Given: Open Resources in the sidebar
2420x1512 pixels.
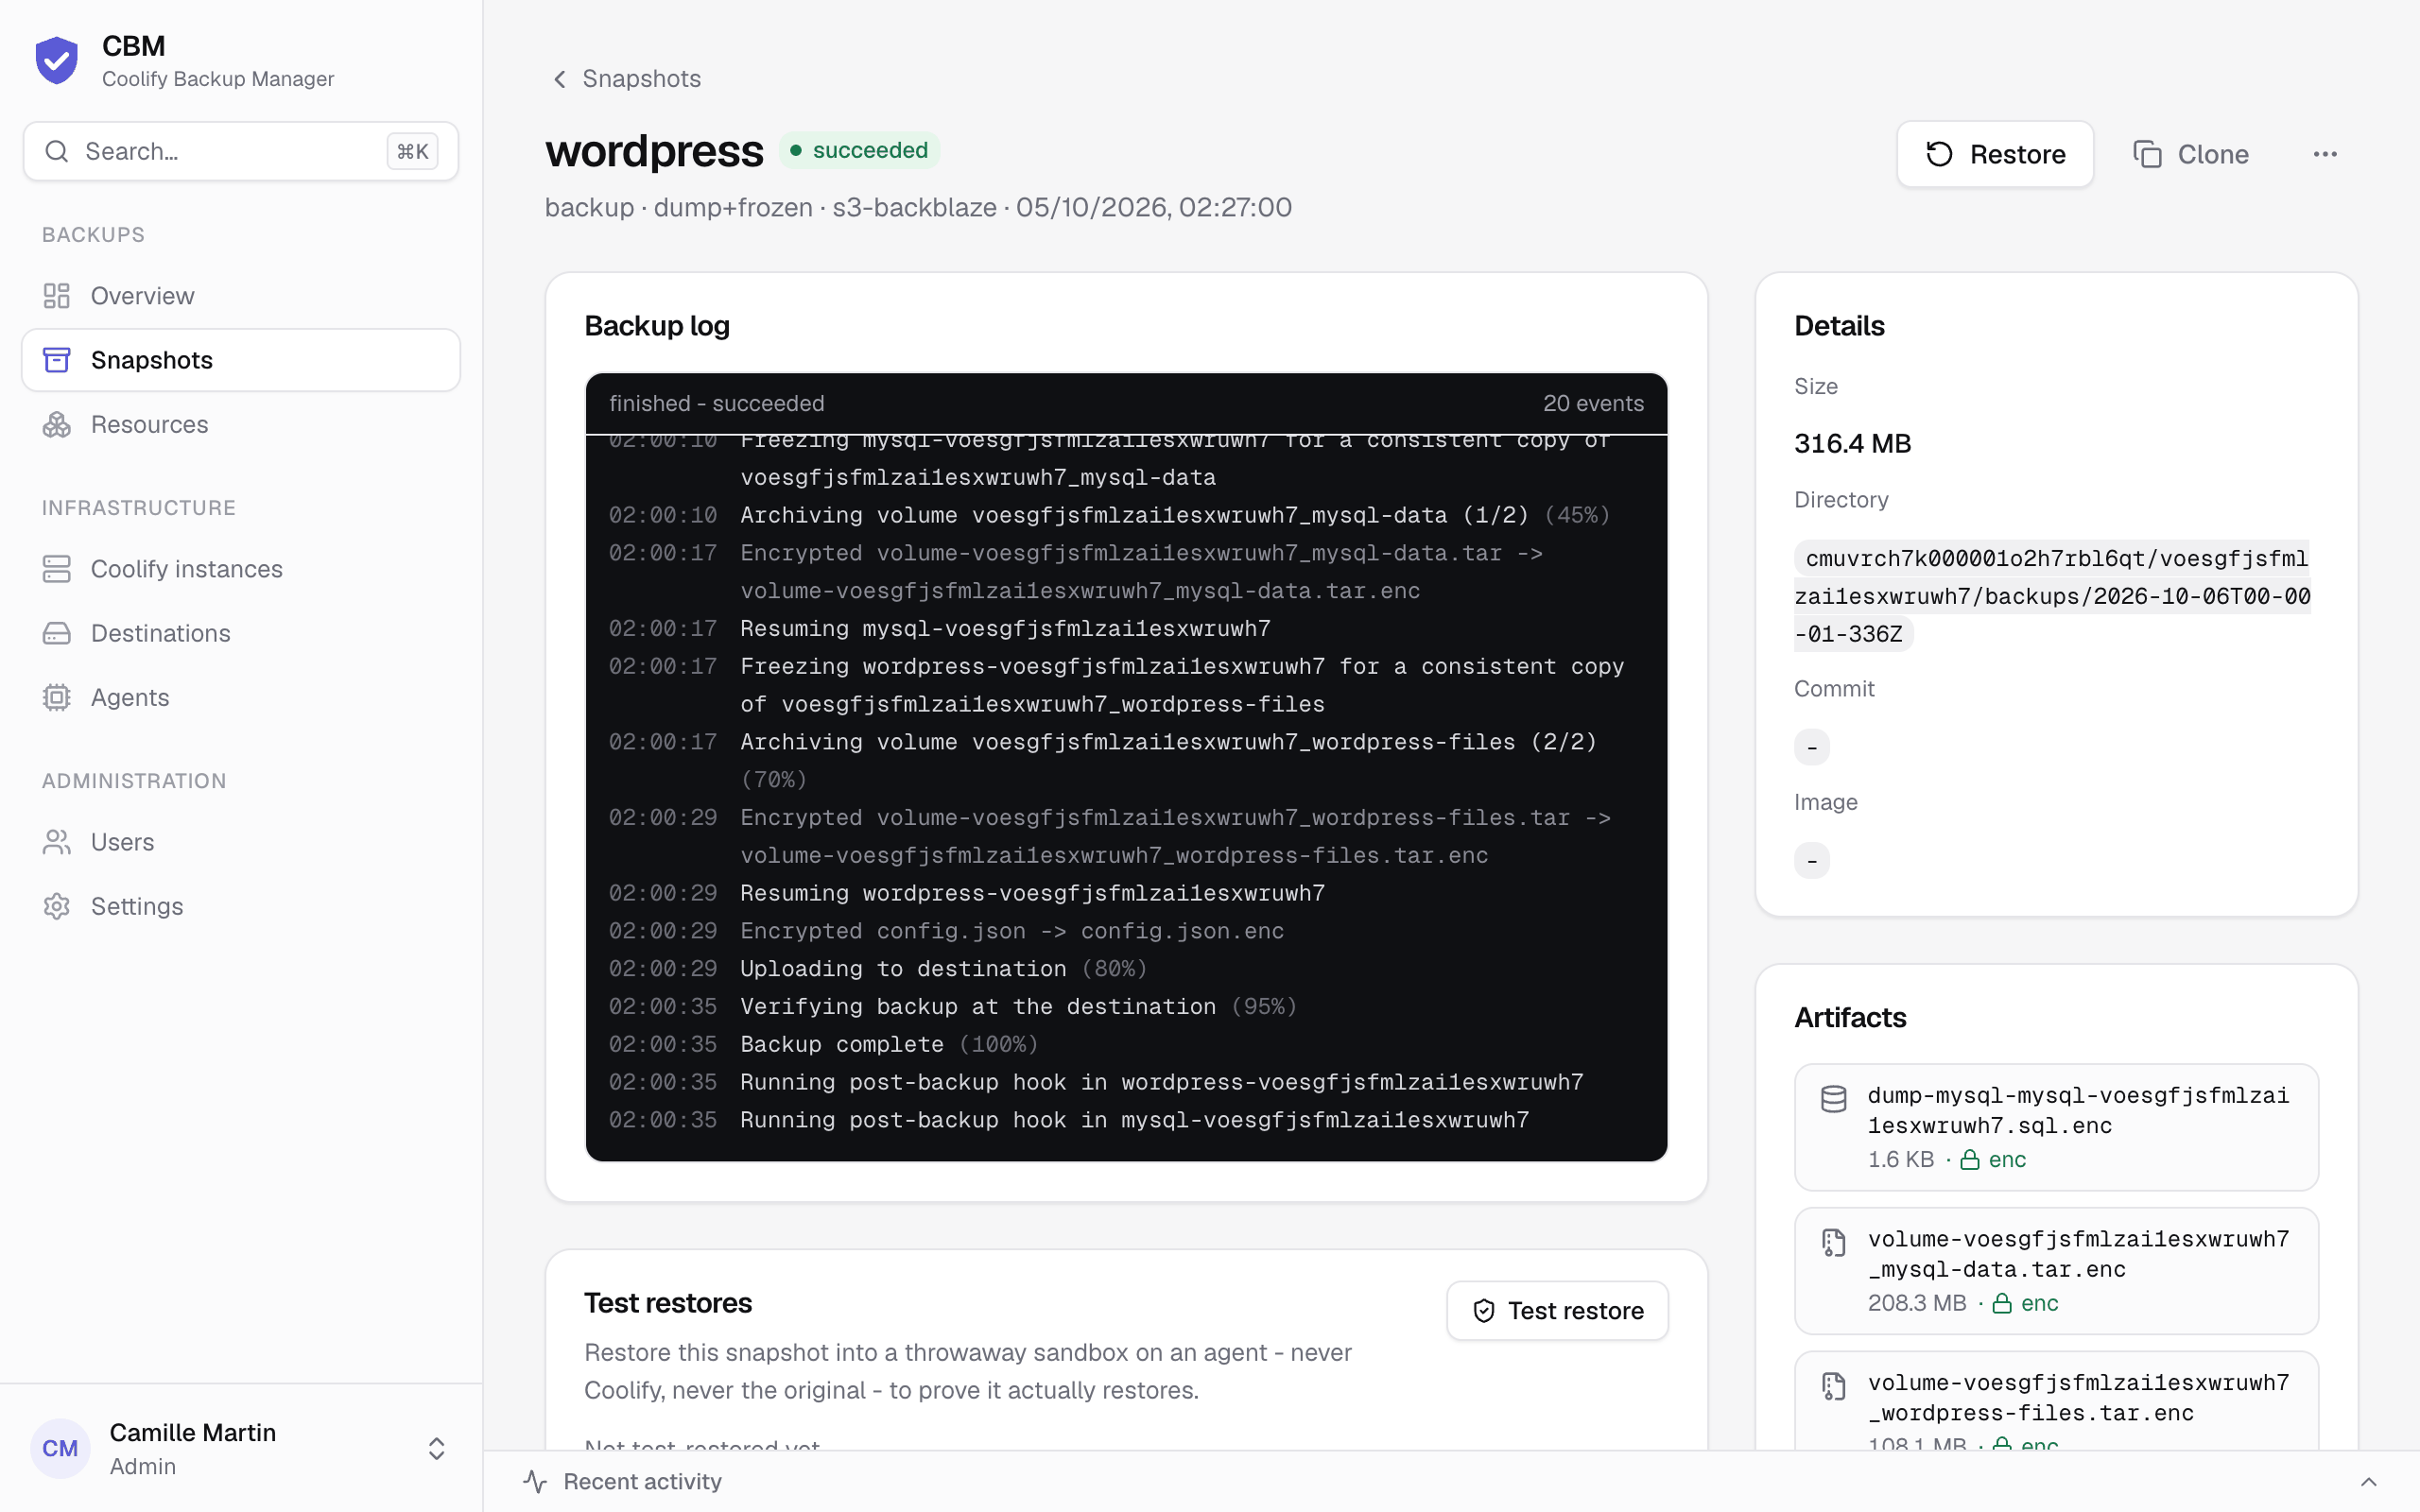Looking at the screenshot, I should [241, 425].
